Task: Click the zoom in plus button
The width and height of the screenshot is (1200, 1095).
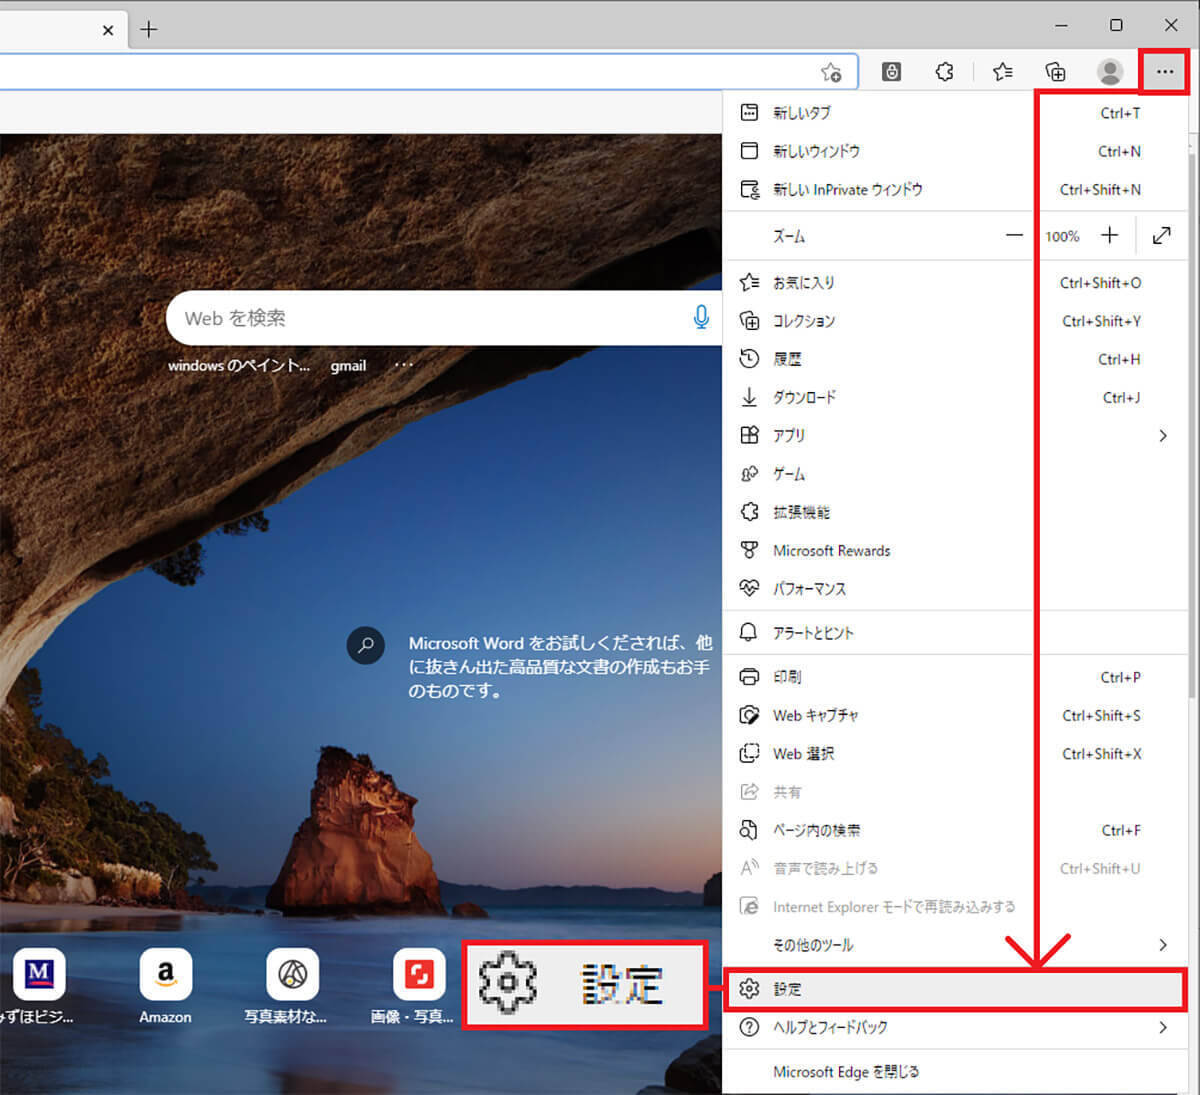Action: [x=1109, y=235]
